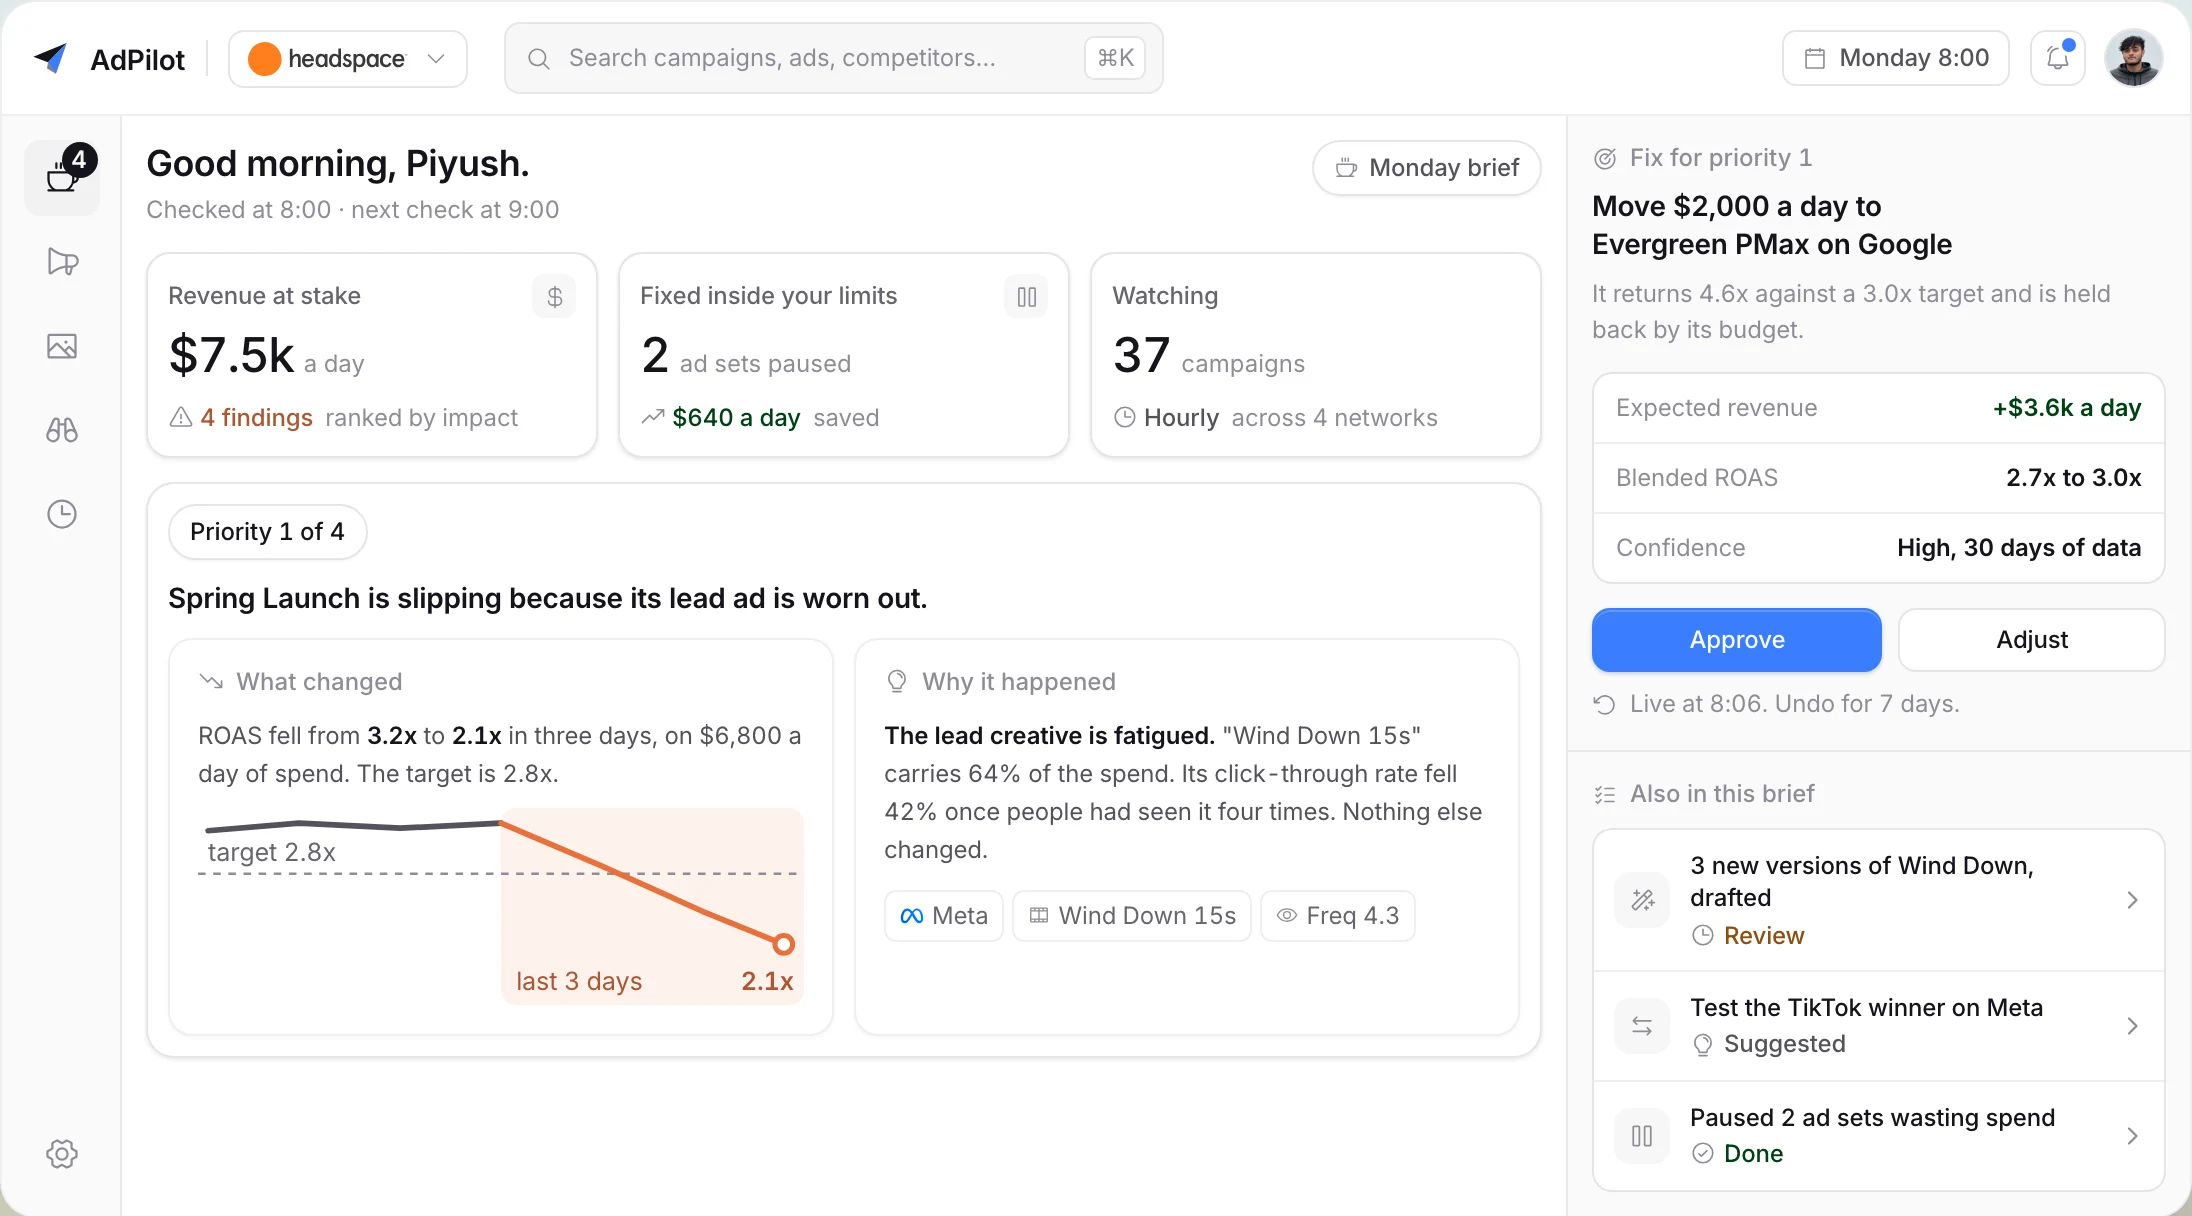The image size is (2192, 1216).
Task: Click the "High, 30 days of data" confidence value
Action: pyautogui.click(x=2019, y=548)
